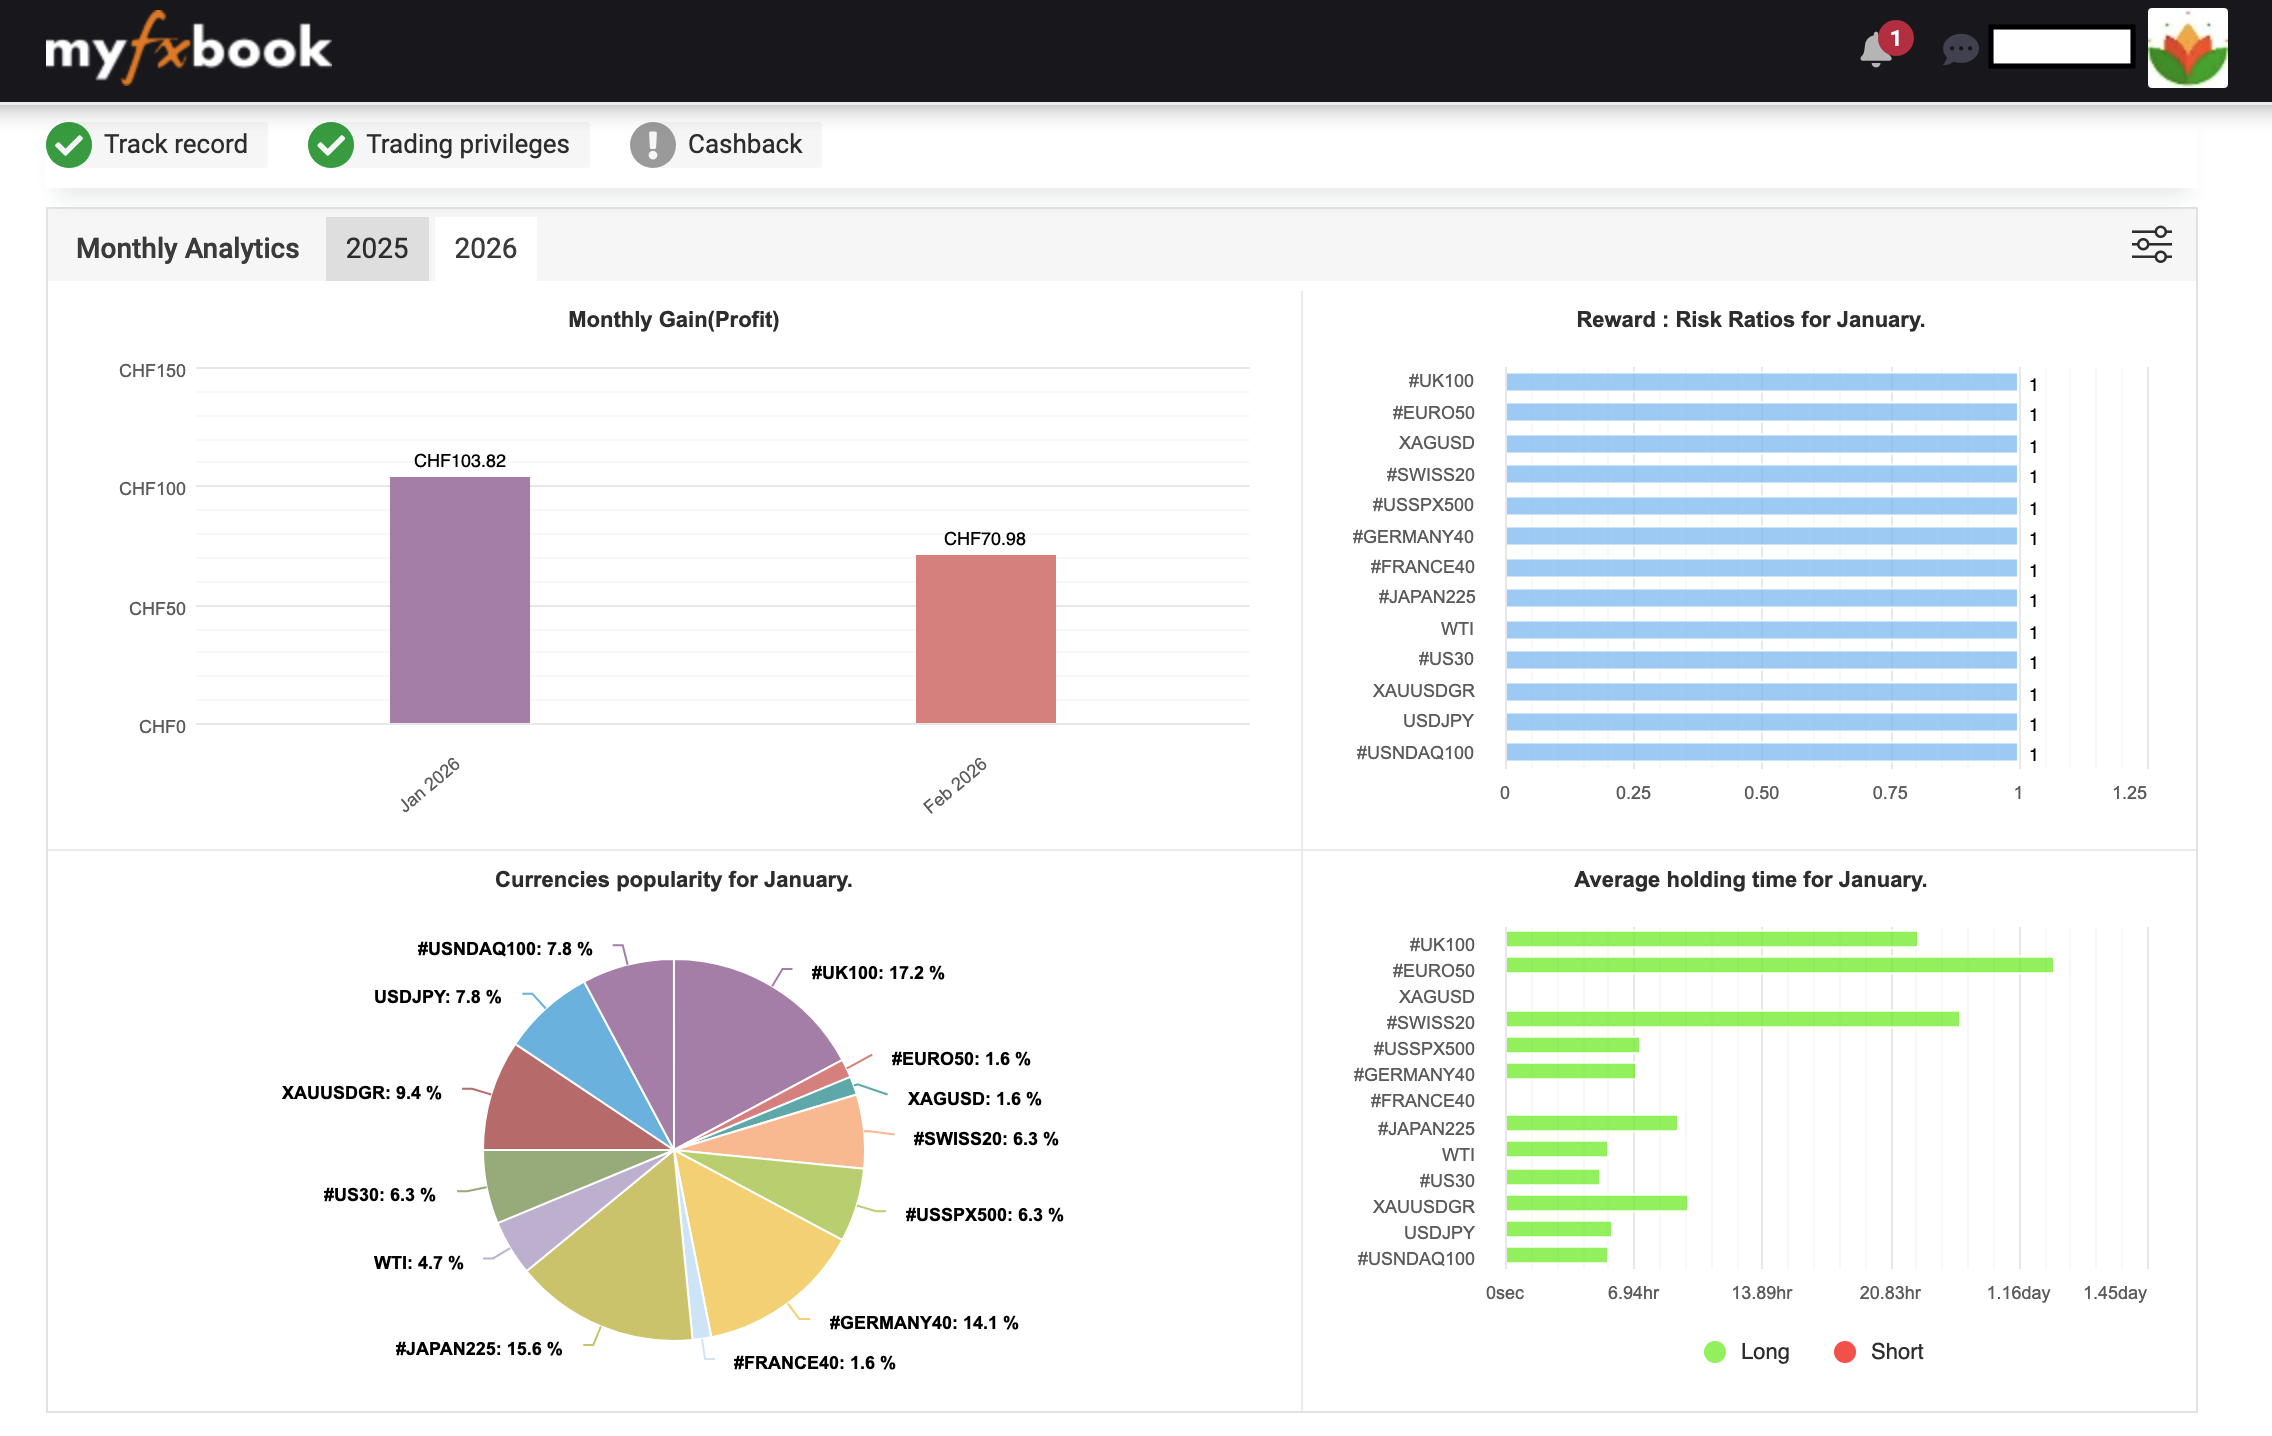The image size is (2272, 1436).
Task: Open the Cashback link
Action: (x=744, y=144)
